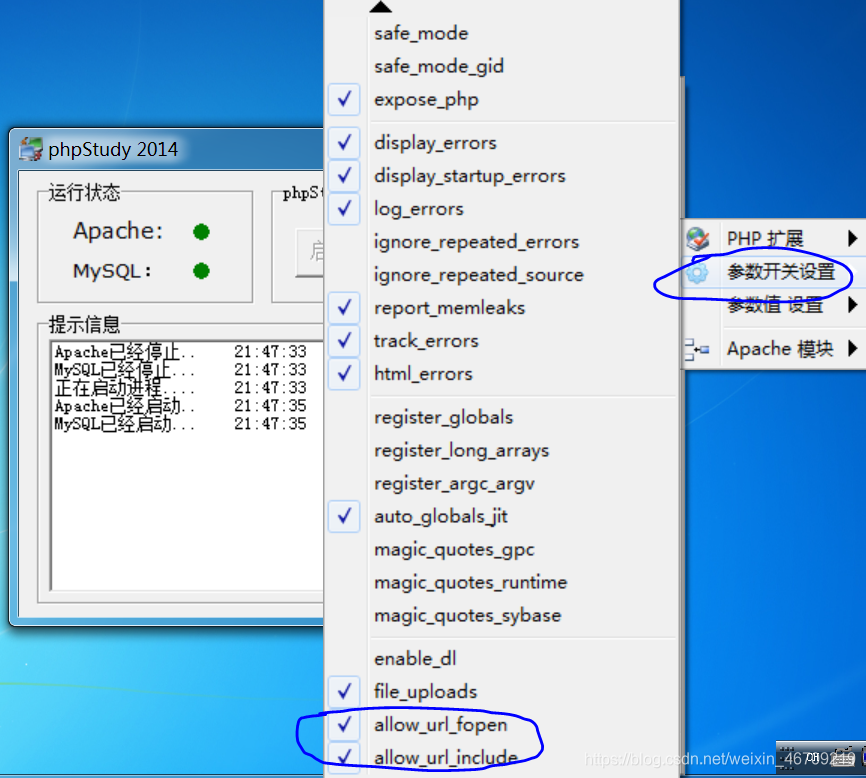Uncheck log_errors option
Image resolution: width=866 pixels, height=778 pixels.
(x=501, y=209)
